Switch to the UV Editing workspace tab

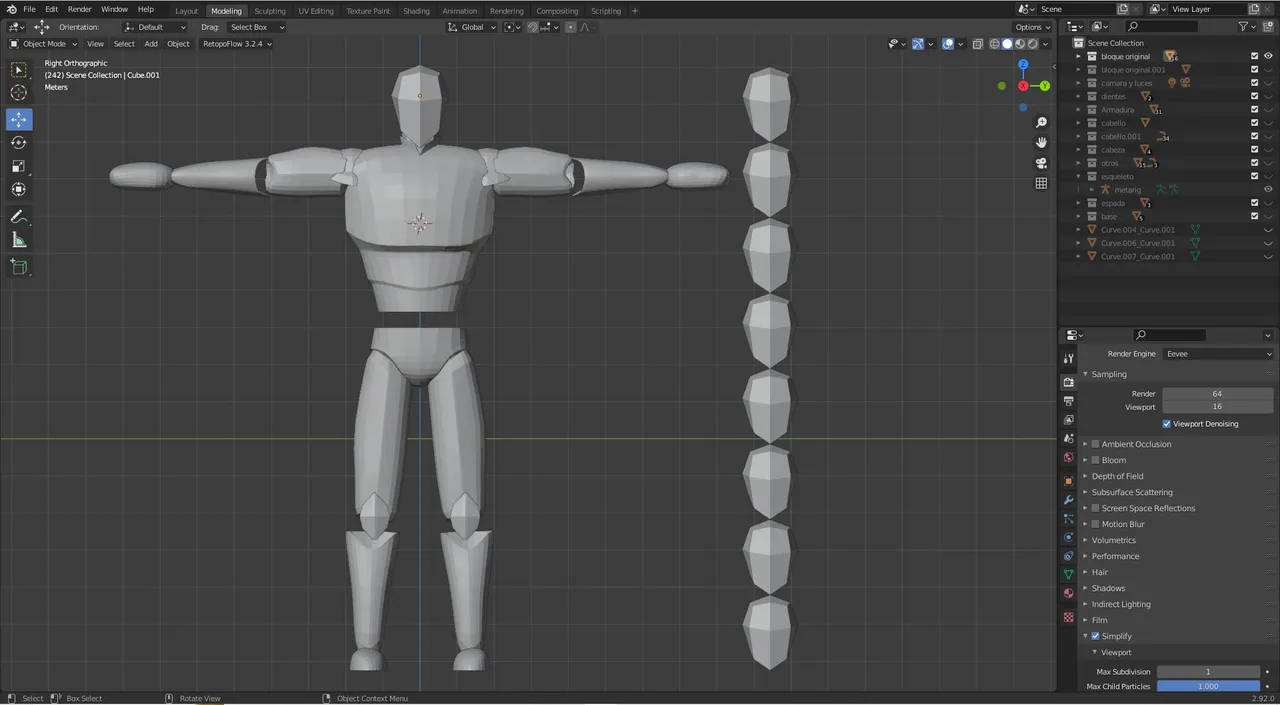(x=316, y=11)
